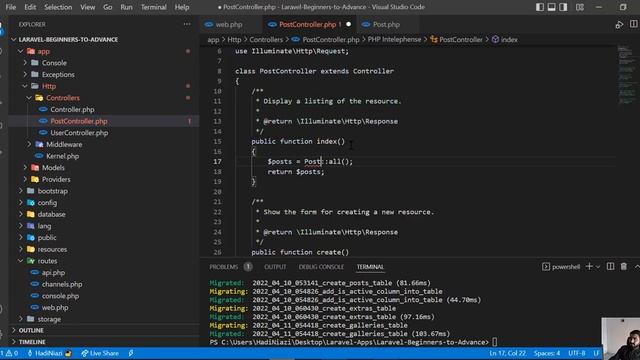Change indentation via Spaces: 4
This screenshot has height=360, width=640.
pyautogui.click(x=547, y=353)
